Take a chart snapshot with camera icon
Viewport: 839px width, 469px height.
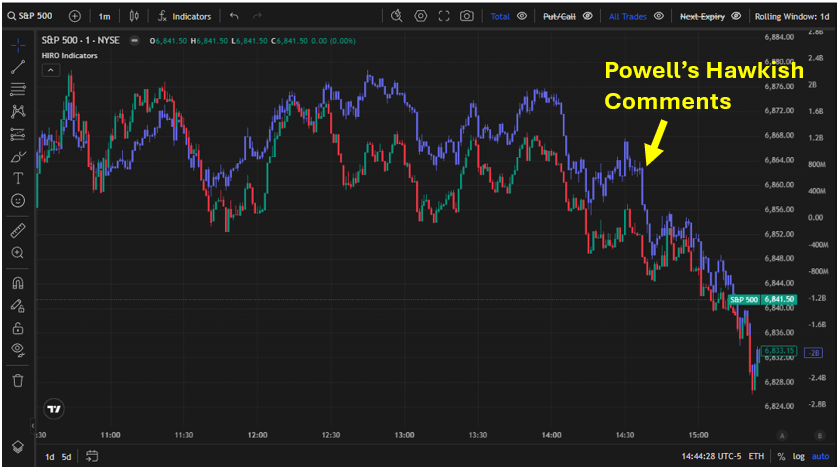467,16
